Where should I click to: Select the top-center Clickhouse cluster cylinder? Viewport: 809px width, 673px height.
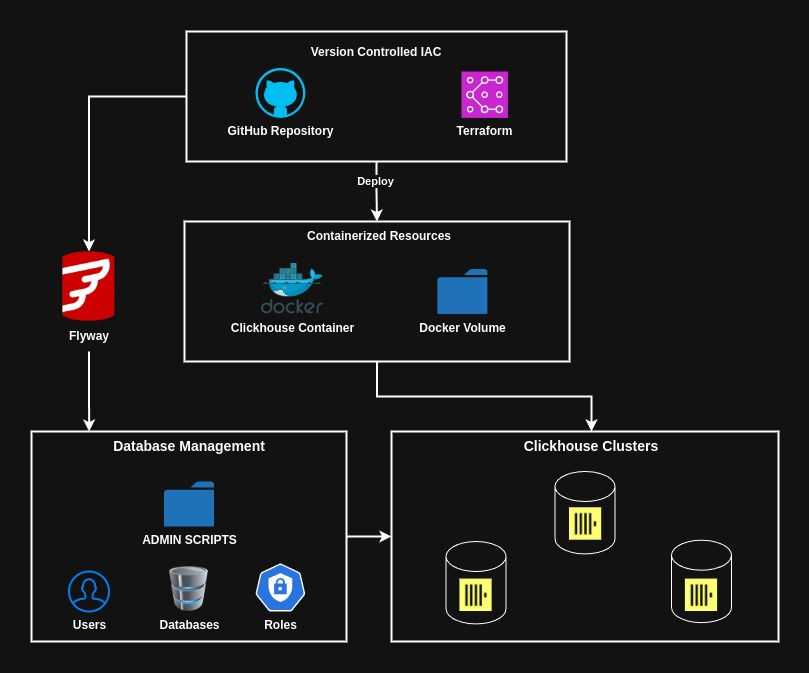pyautogui.click(x=585, y=513)
